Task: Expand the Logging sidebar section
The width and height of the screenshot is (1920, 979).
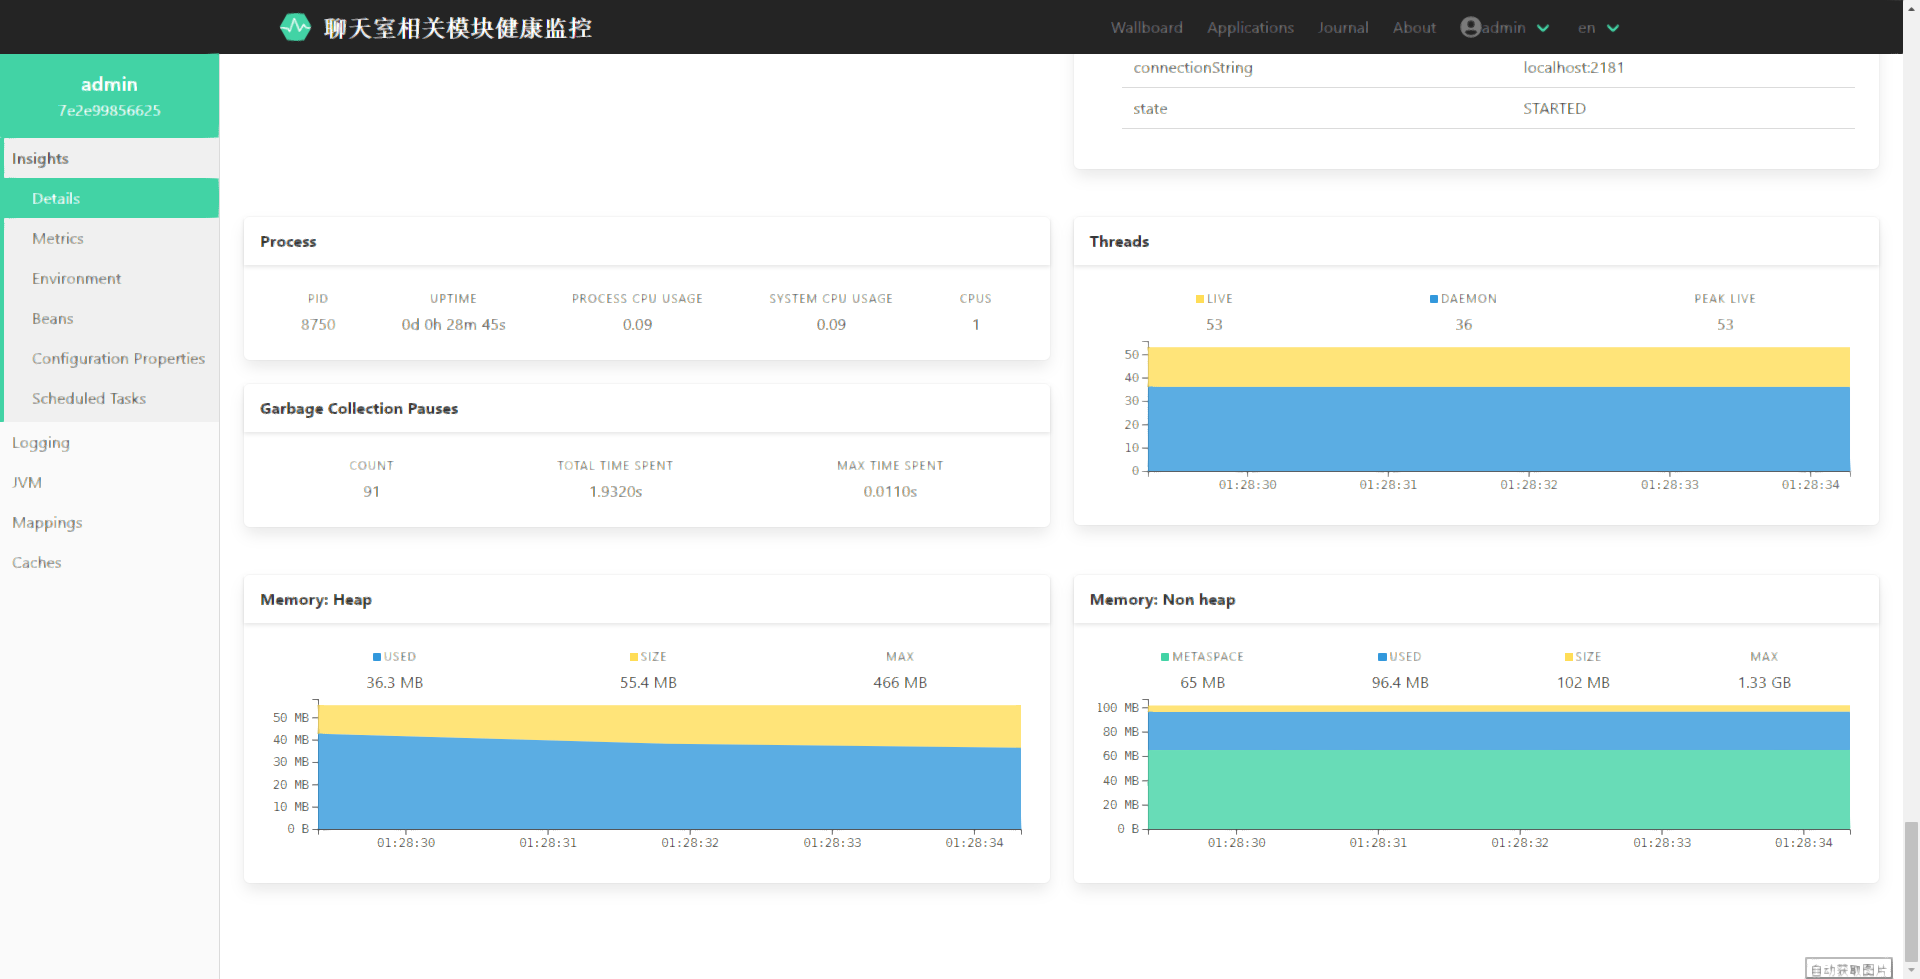Action: point(41,442)
